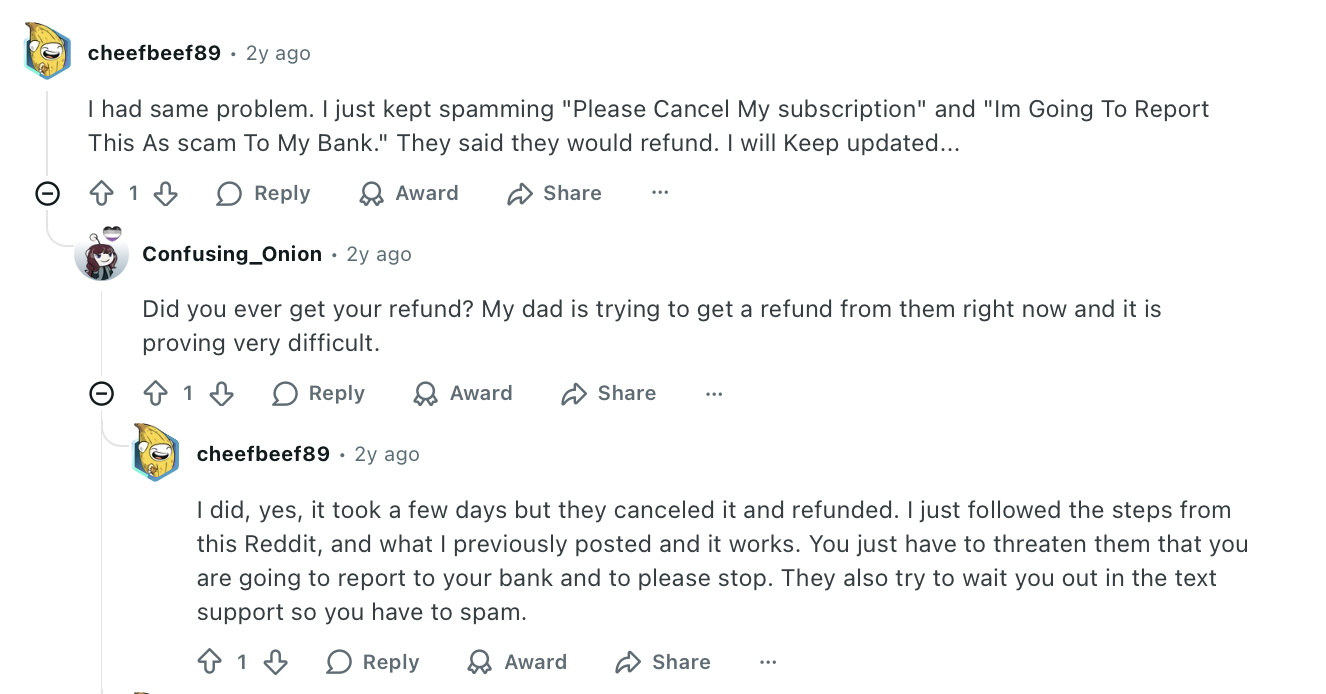Downvote cheefbeef89's refund confirmation reply
Image resolution: width=1326 pixels, height=694 pixels.
pyautogui.click(x=275, y=662)
